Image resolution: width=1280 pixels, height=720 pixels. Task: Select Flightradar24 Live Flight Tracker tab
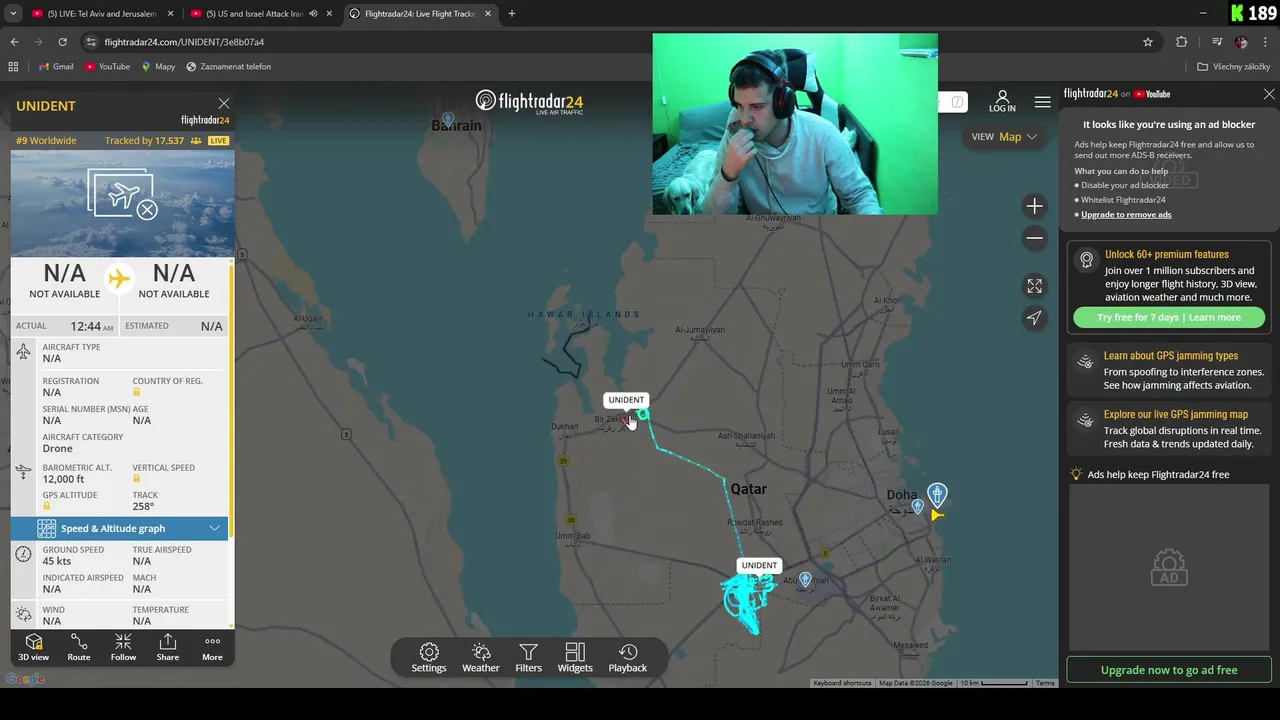(420, 14)
